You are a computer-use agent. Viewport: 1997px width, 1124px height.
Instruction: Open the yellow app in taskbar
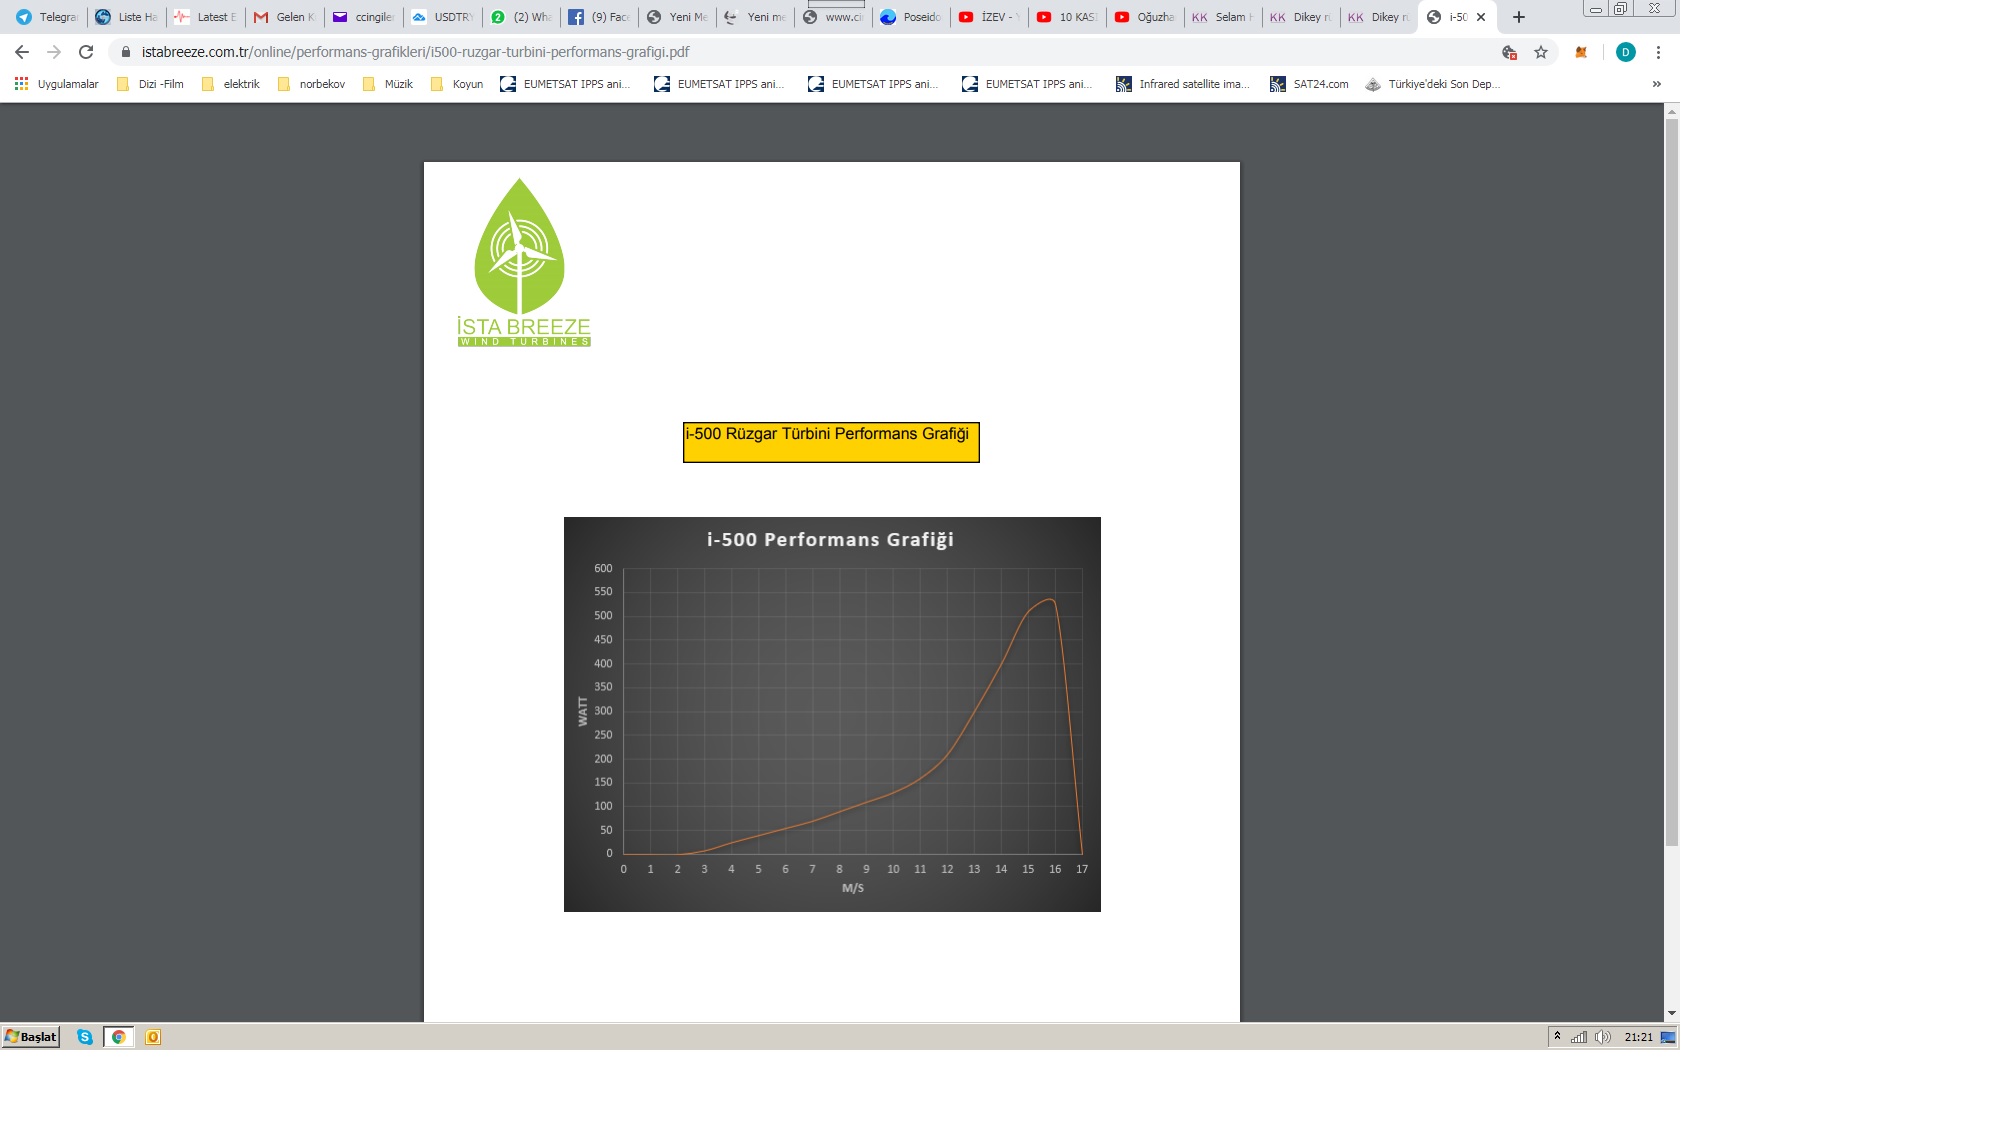[153, 1037]
